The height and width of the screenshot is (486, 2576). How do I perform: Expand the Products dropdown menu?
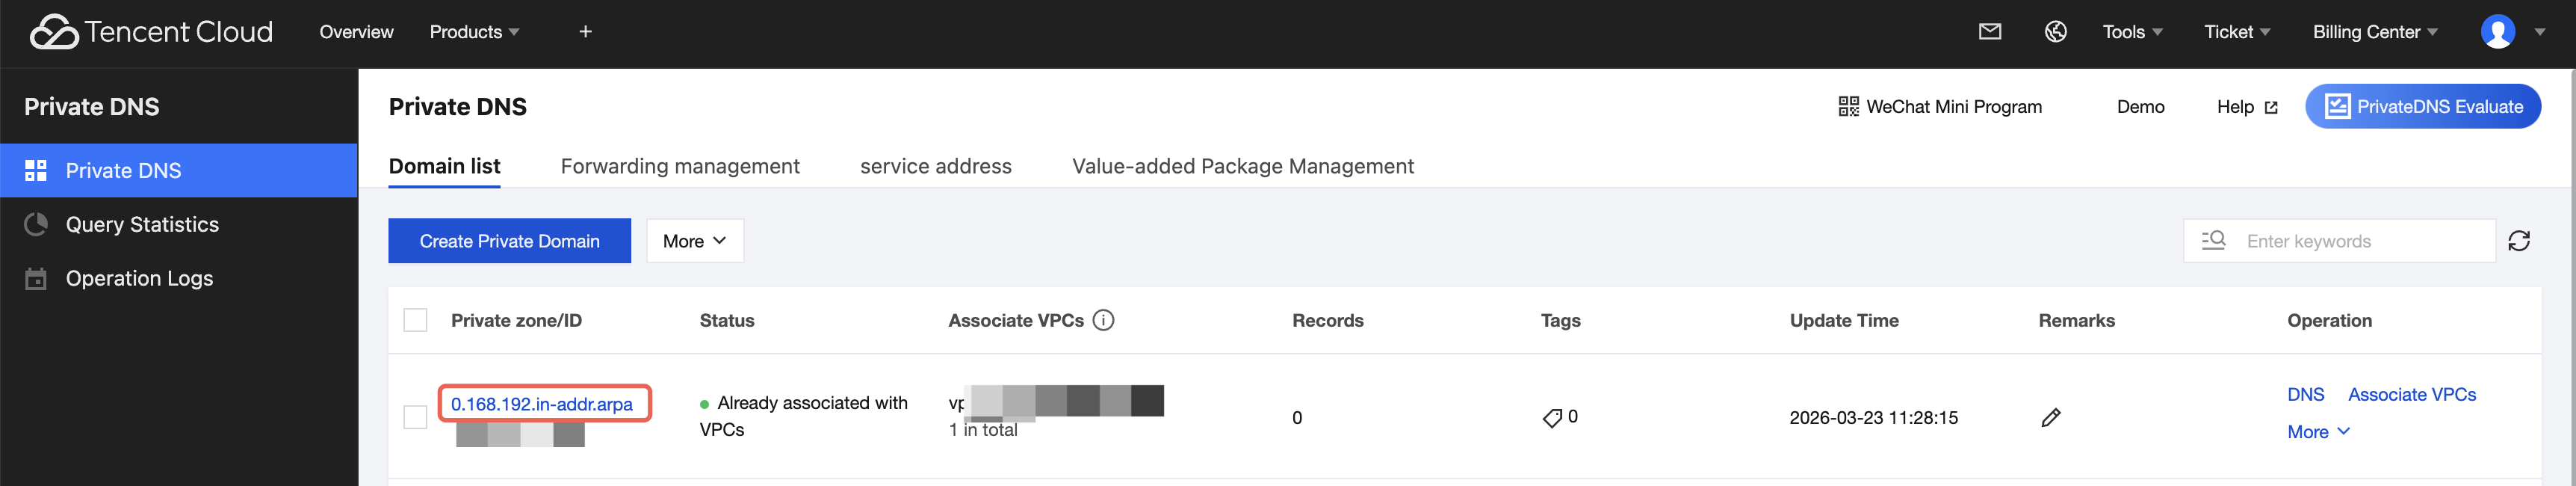coord(474,32)
